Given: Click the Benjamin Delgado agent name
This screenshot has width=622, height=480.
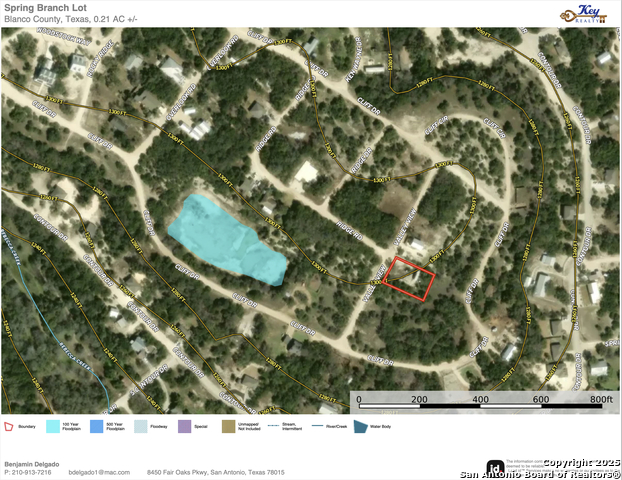Looking at the screenshot, I should pyautogui.click(x=32, y=464).
